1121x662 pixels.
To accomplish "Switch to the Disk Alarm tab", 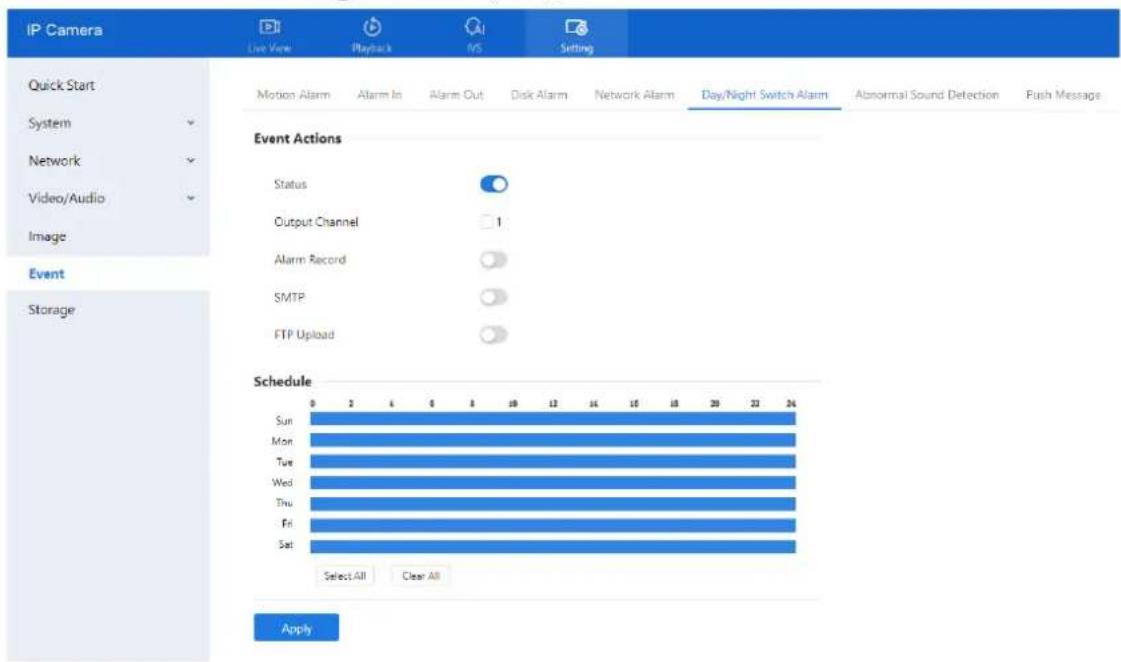I will click(539, 94).
